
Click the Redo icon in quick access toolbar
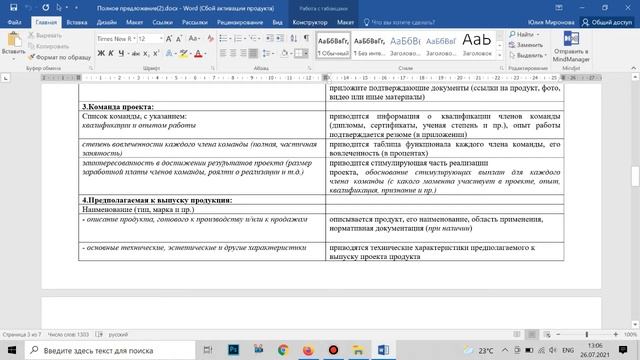45,7
